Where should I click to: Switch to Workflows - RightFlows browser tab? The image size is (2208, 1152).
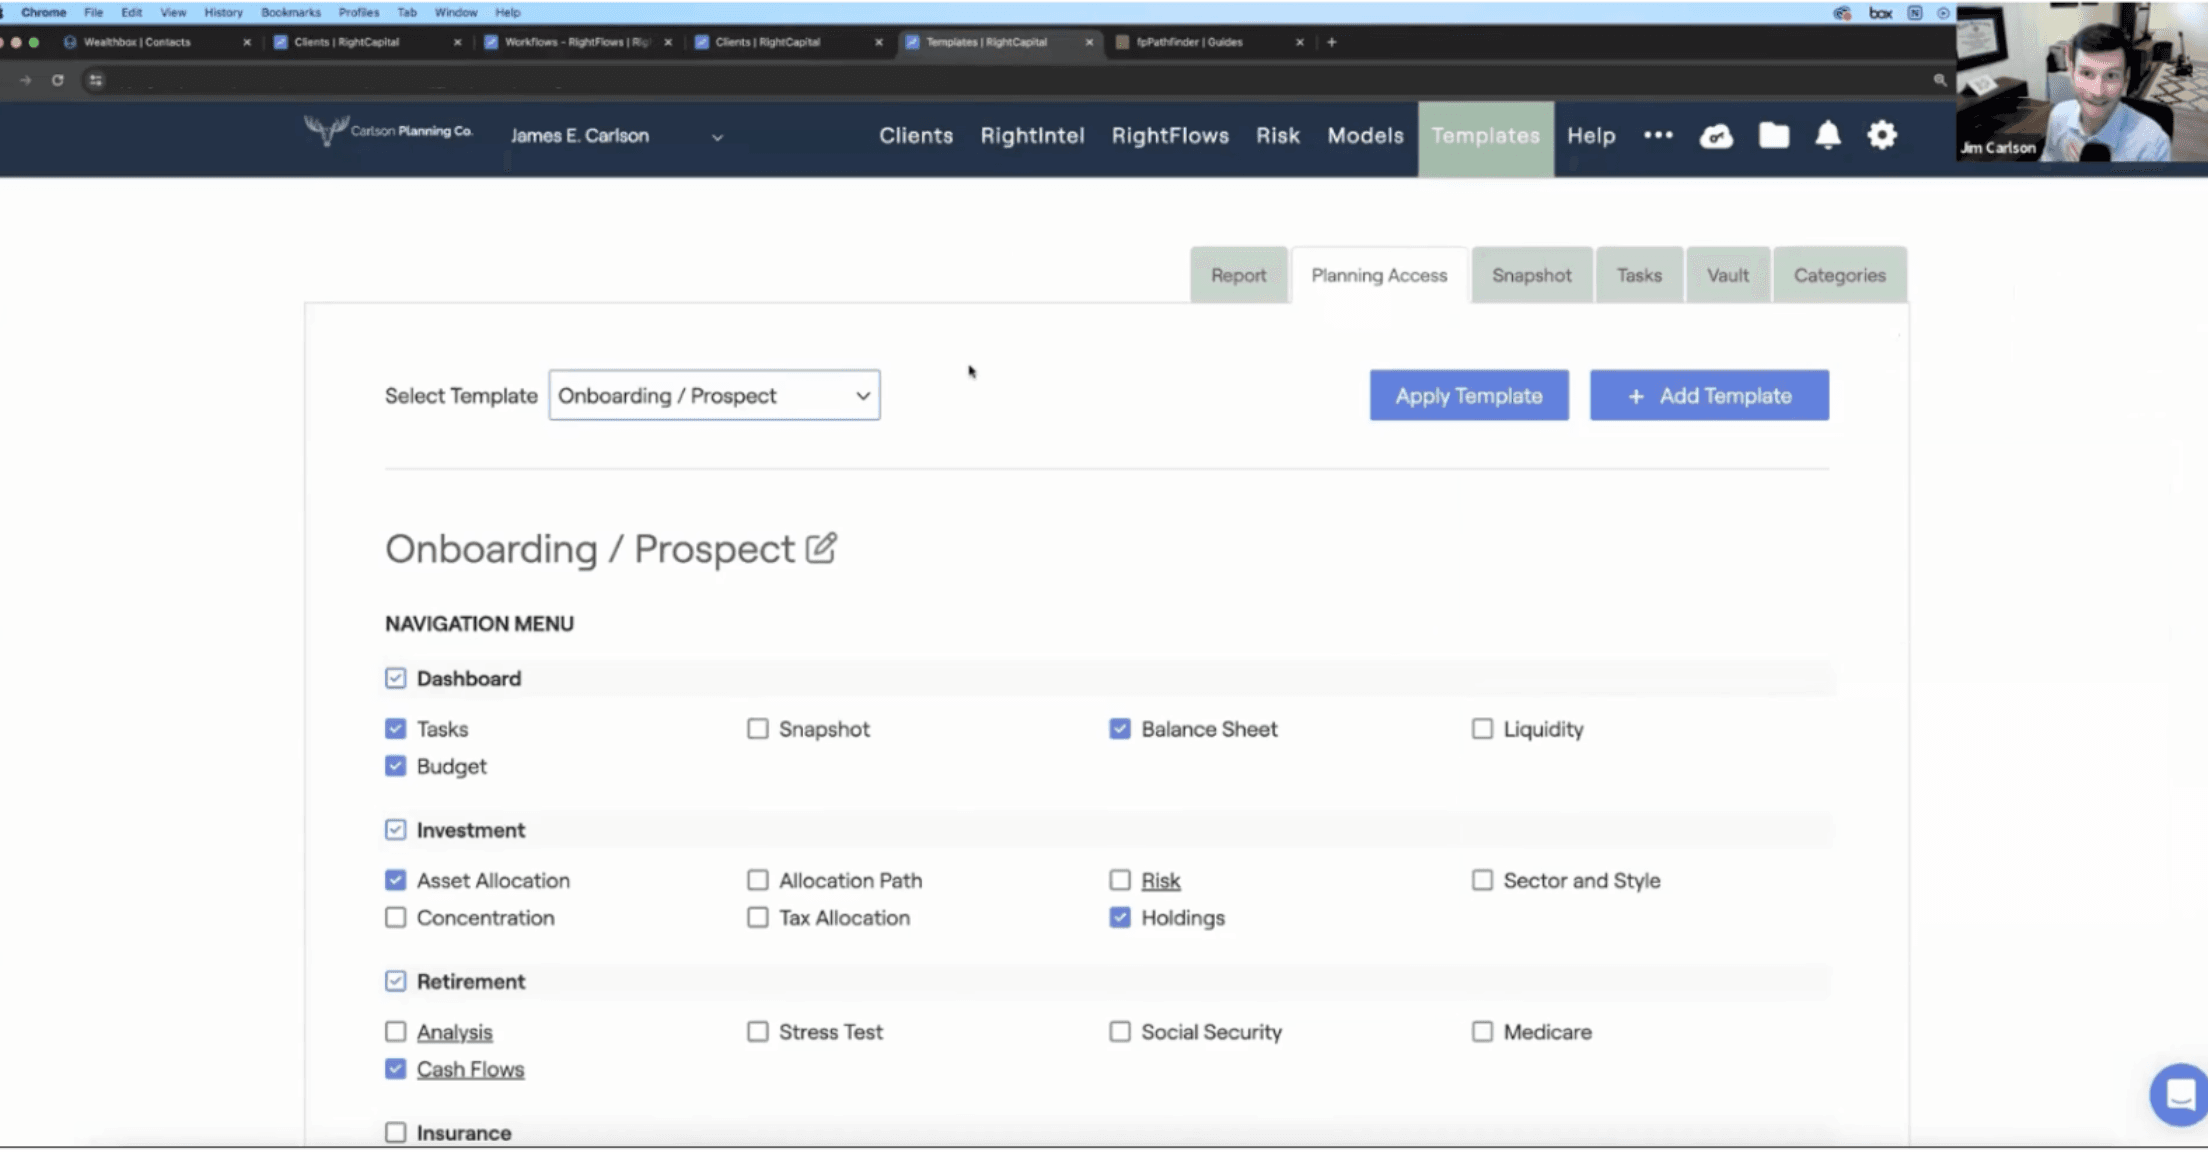click(577, 42)
